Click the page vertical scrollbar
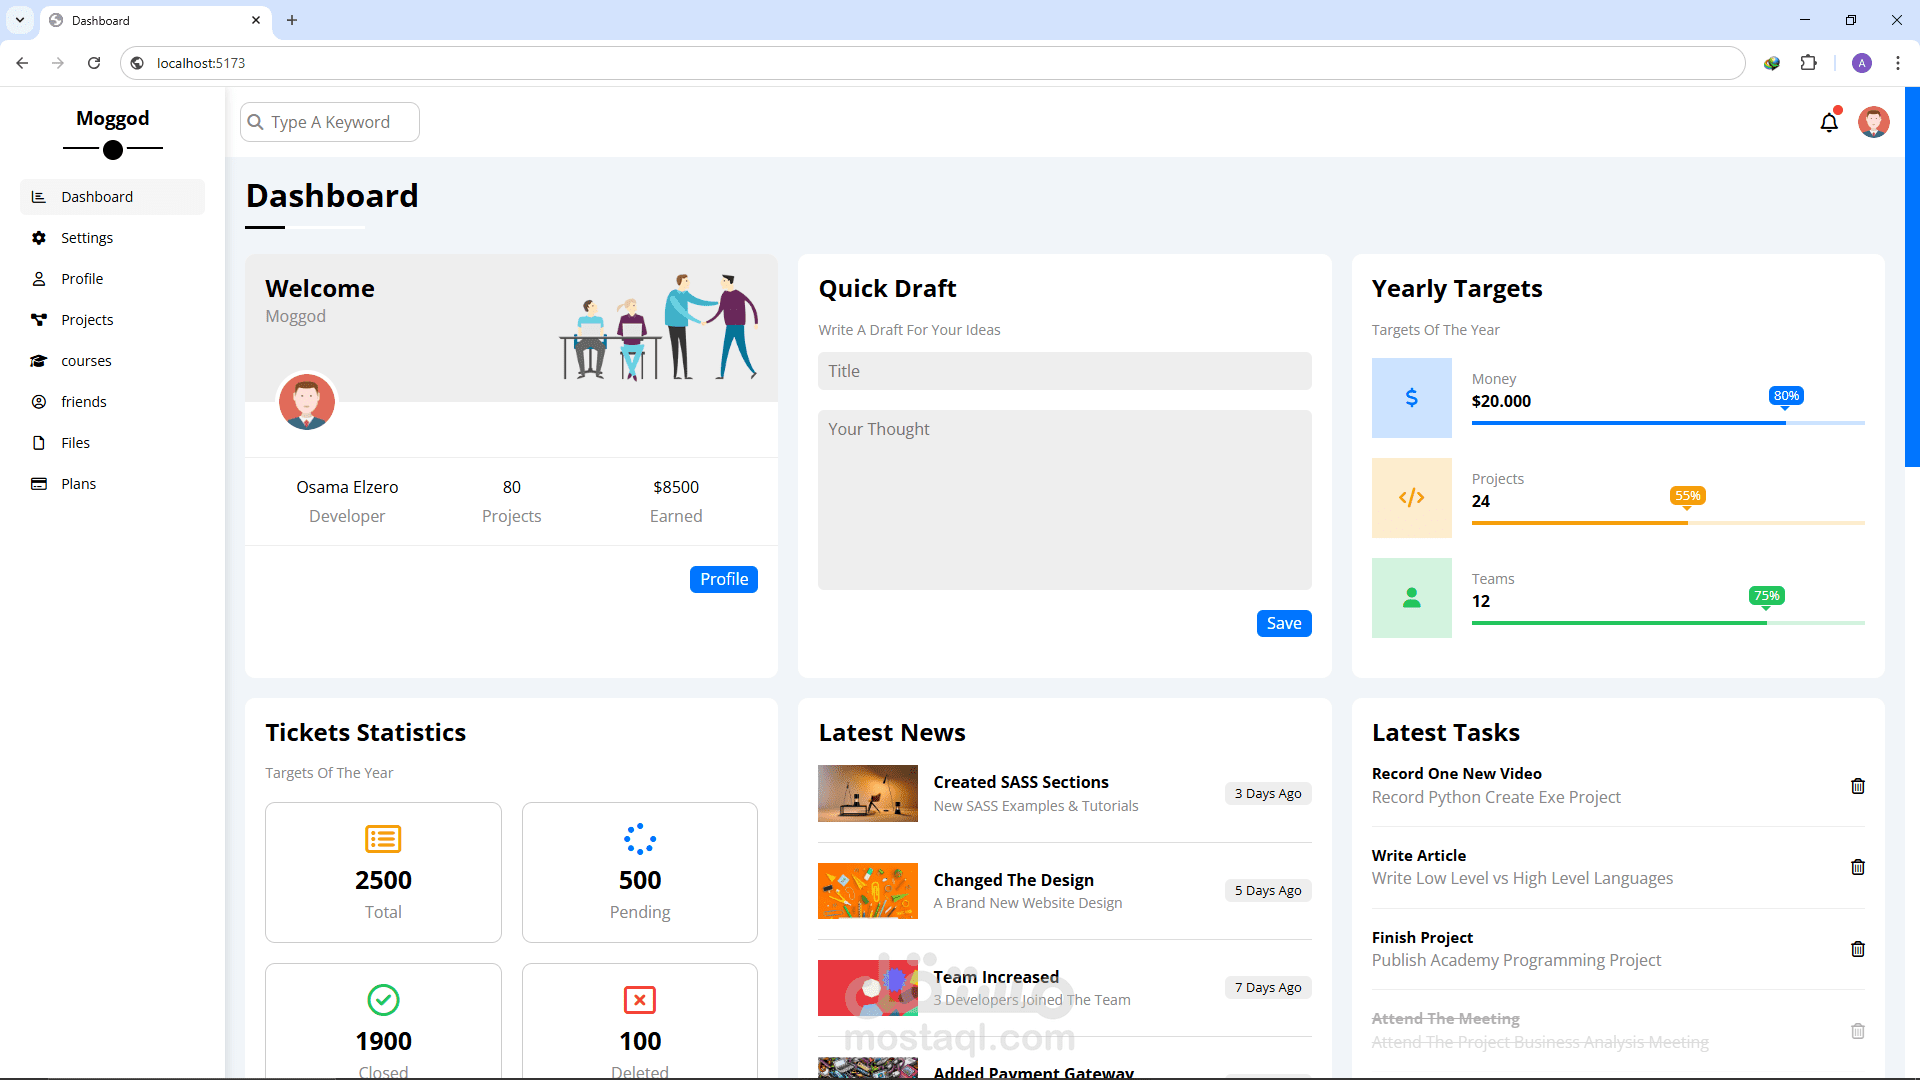The height and width of the screenshot is (1080, 1920). coord(1912,277)
